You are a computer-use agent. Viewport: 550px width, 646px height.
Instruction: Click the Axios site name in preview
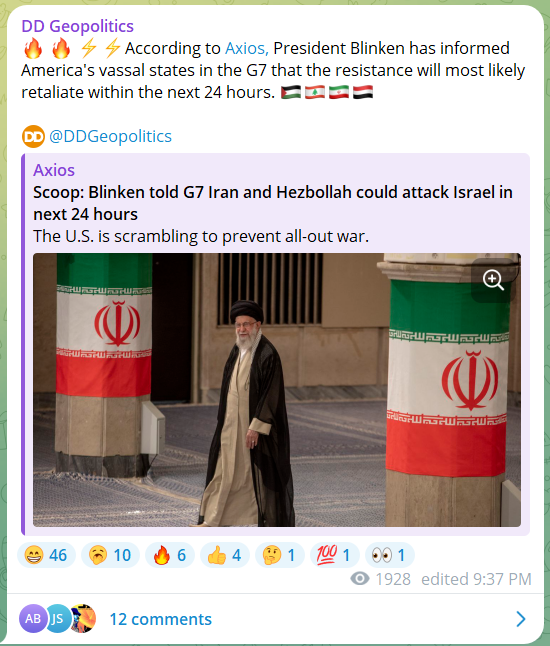[54, 170]
